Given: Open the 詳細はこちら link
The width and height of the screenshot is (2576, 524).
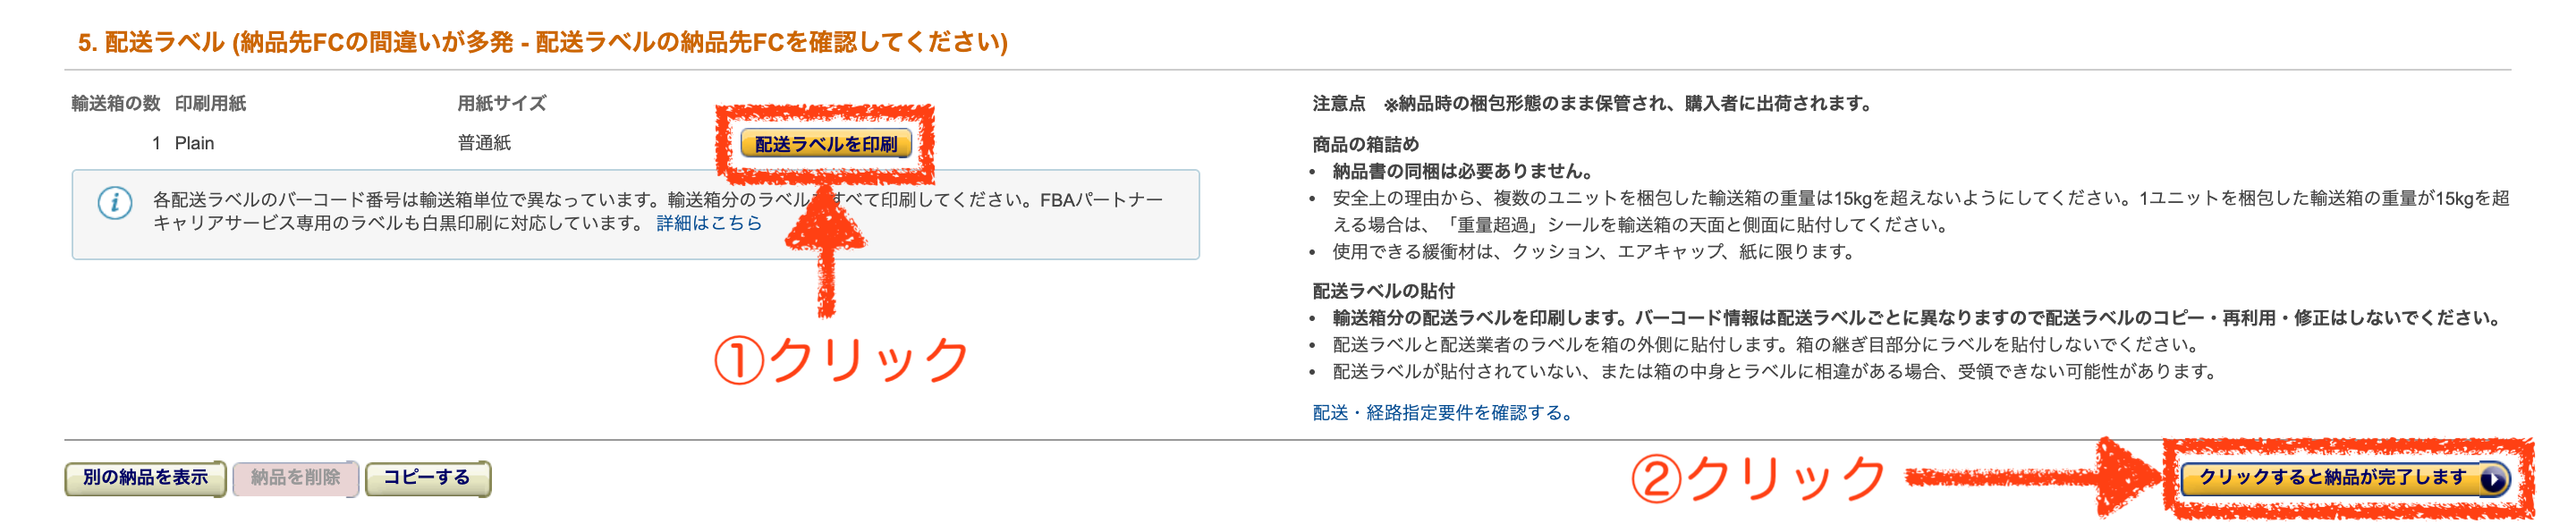Looking at the screenshot, I should pyautogui.click(x=708, y=223).
